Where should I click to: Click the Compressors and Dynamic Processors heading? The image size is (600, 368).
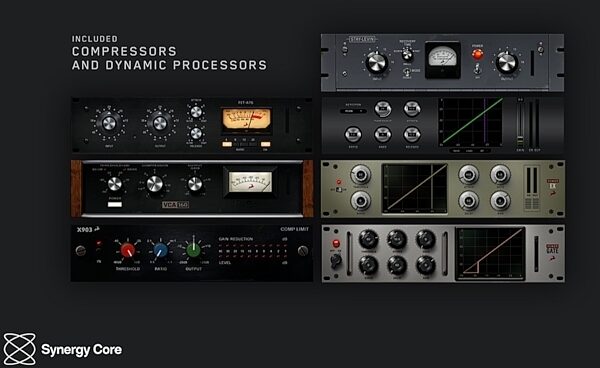[170, 58]
